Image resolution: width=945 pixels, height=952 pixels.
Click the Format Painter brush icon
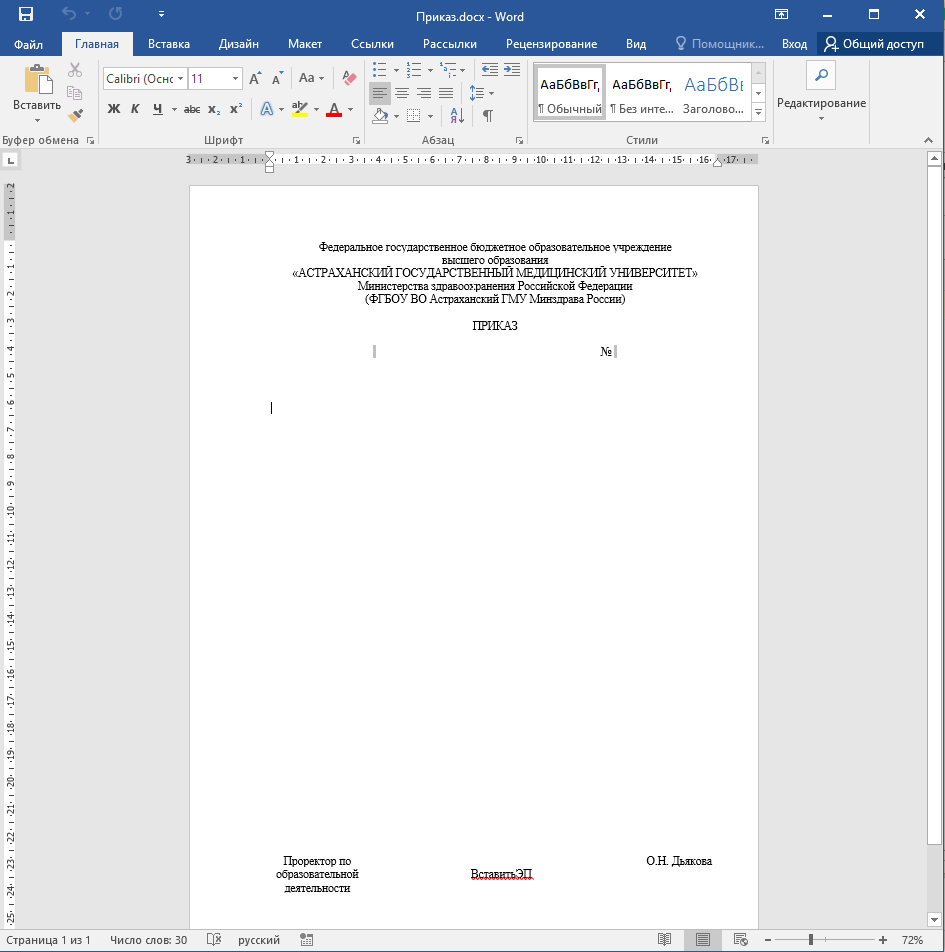tap(76, 116)
